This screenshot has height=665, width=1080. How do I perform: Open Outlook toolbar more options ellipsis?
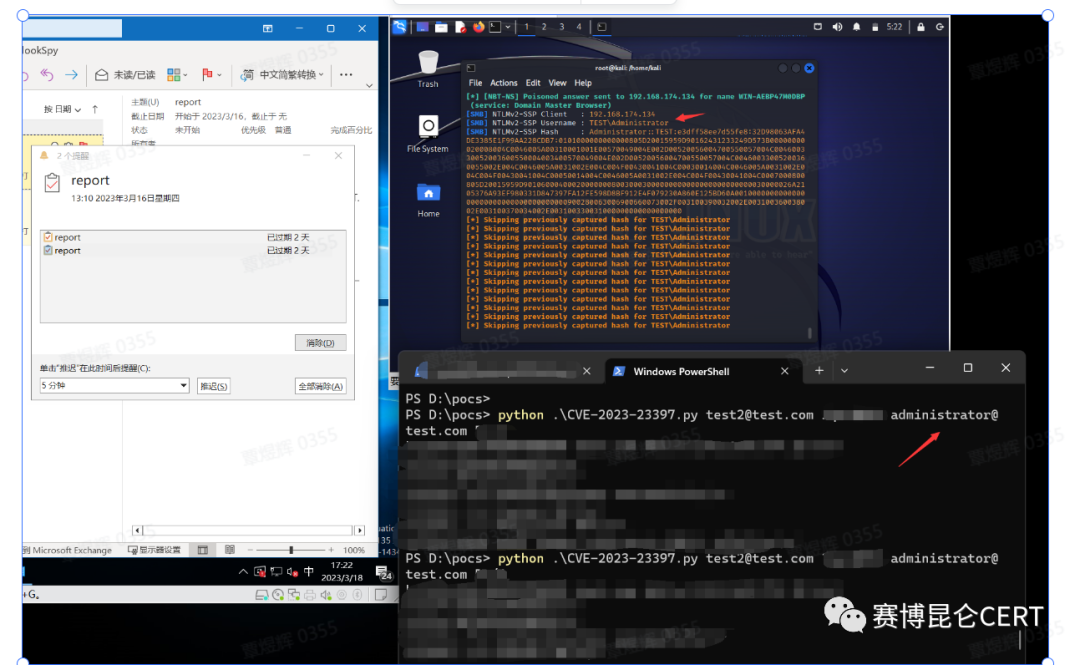346,74
